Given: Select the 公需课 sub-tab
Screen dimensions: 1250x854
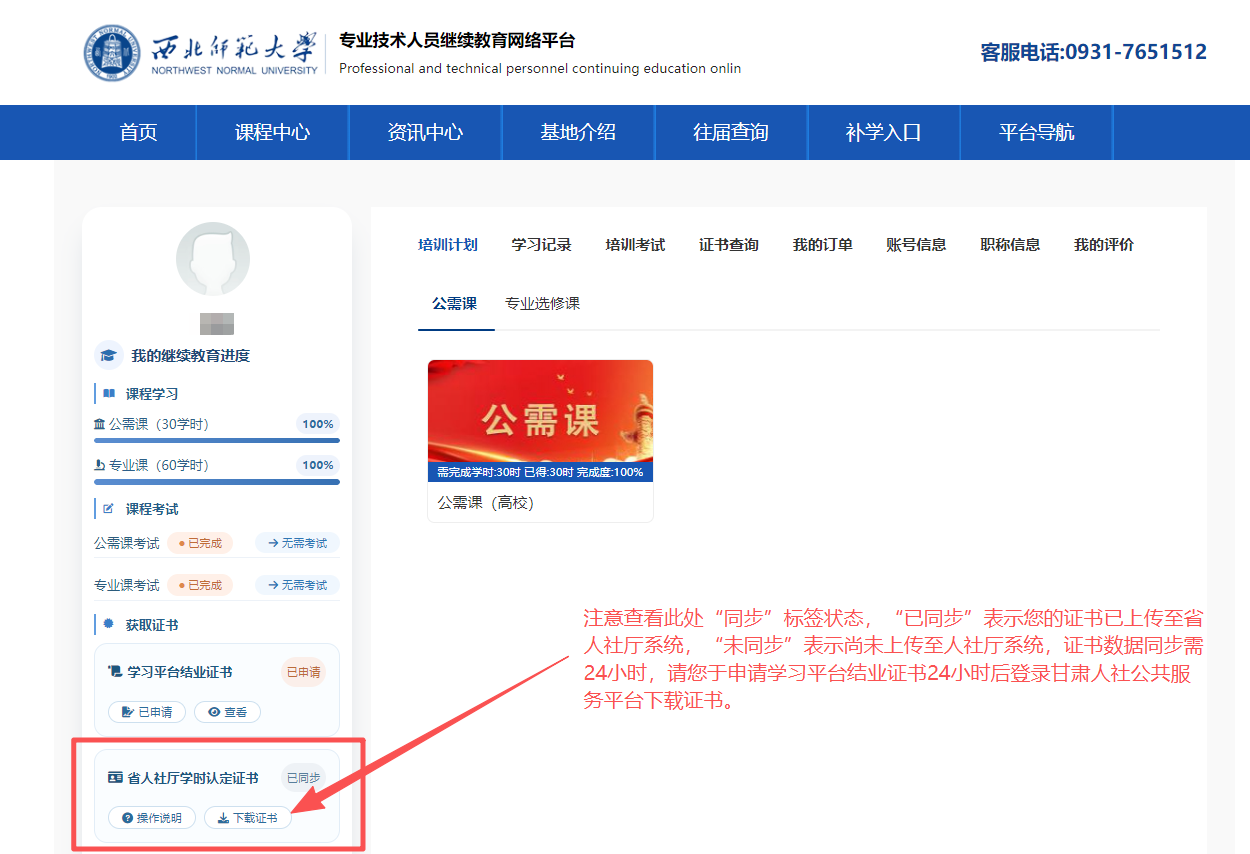Looking at the screenshot, I should pyautogui.click(x=455, y=303).
